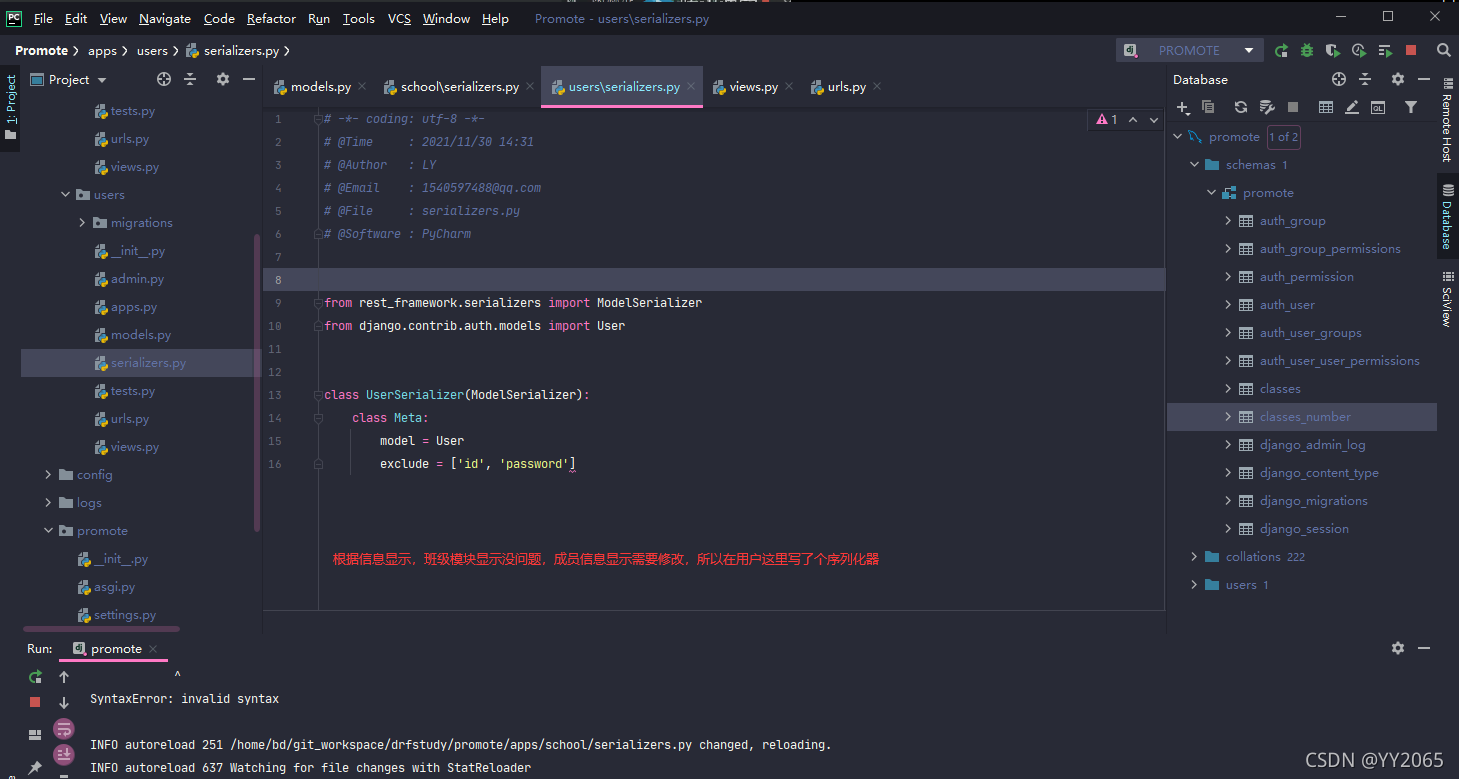Select django_session table in Database

[1302, 529]
